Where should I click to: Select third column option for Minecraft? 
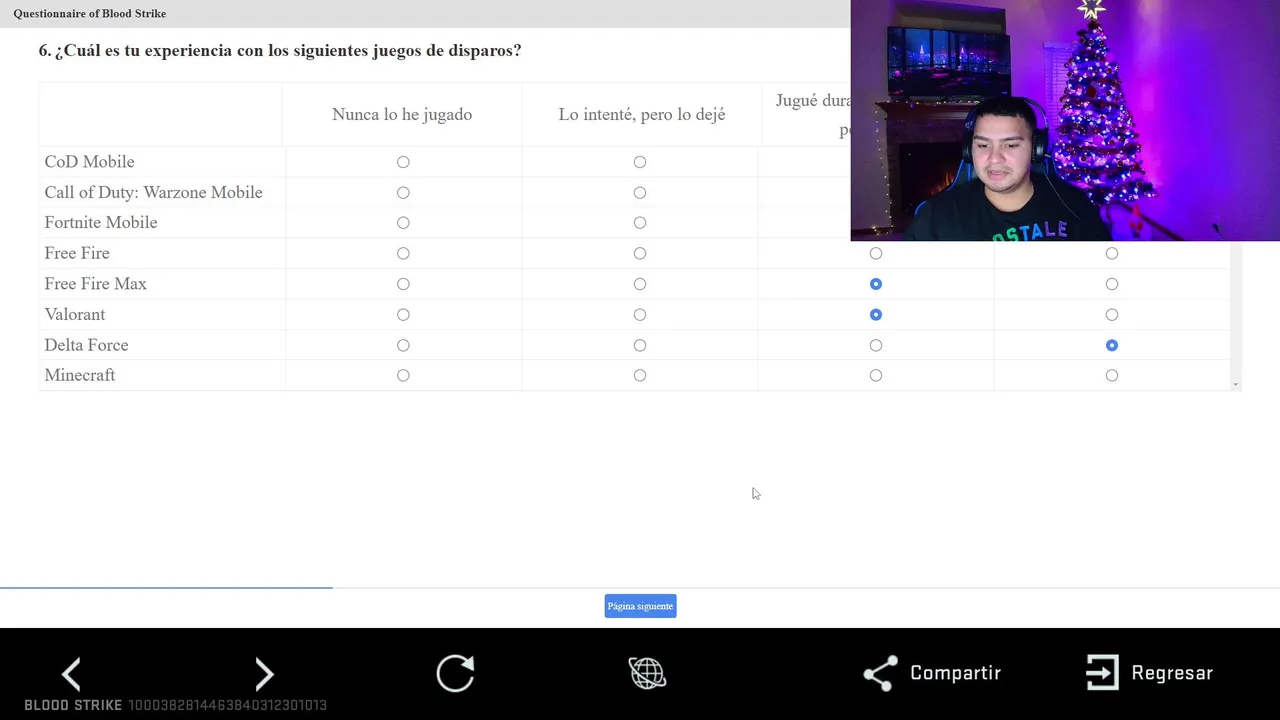click(876, 376)
